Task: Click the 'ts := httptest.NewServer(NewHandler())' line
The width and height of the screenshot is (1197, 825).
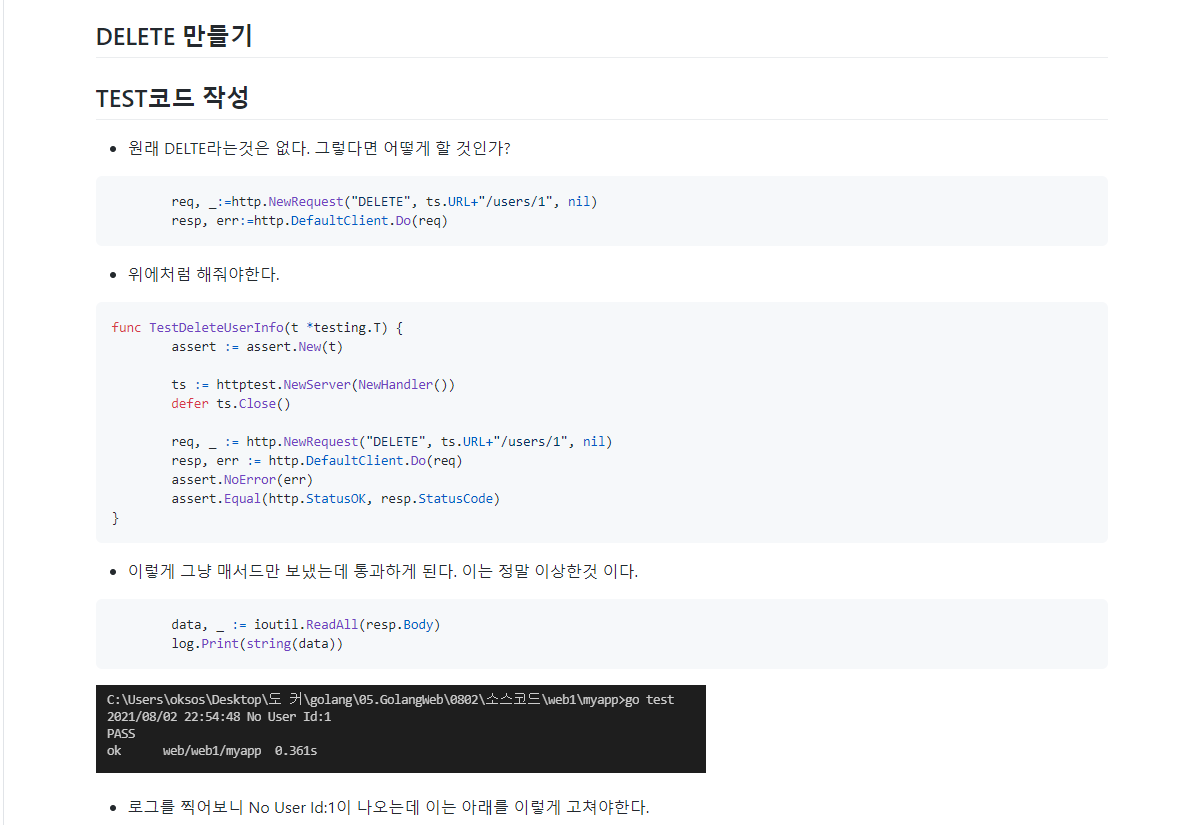Action: click(x=313, y=385)
